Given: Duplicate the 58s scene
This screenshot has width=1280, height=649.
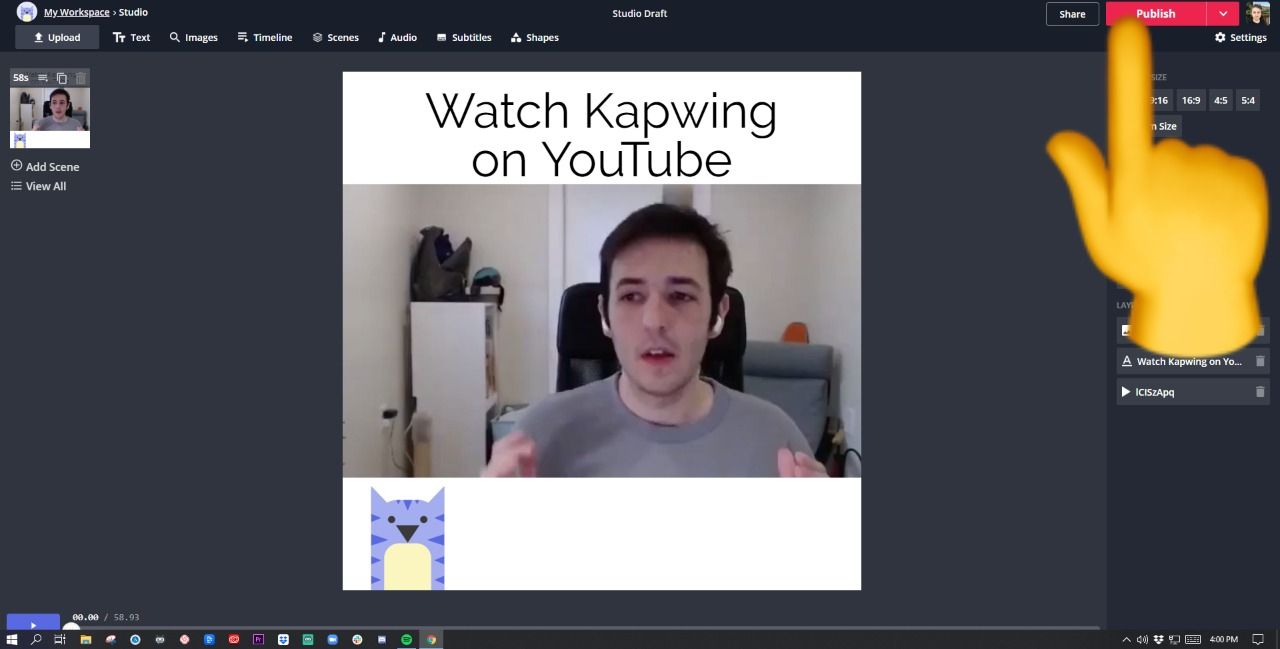Looking at the screenshot, I should (x=62, y=78).
